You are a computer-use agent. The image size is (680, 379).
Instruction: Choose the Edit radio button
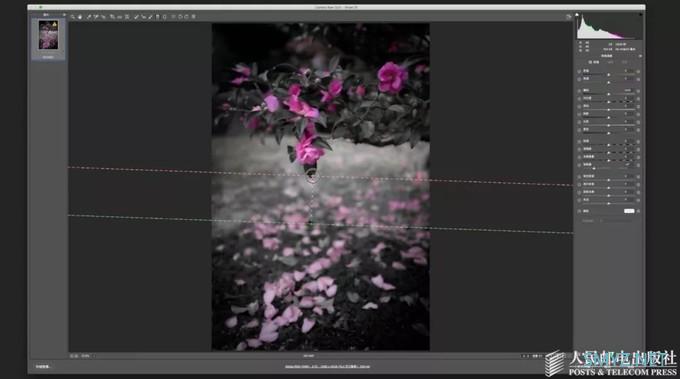point(610,62)
